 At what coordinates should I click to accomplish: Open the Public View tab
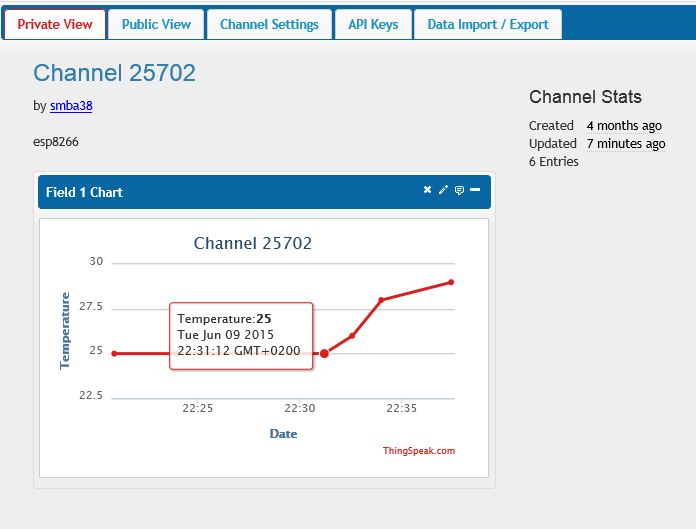point(155,24)
